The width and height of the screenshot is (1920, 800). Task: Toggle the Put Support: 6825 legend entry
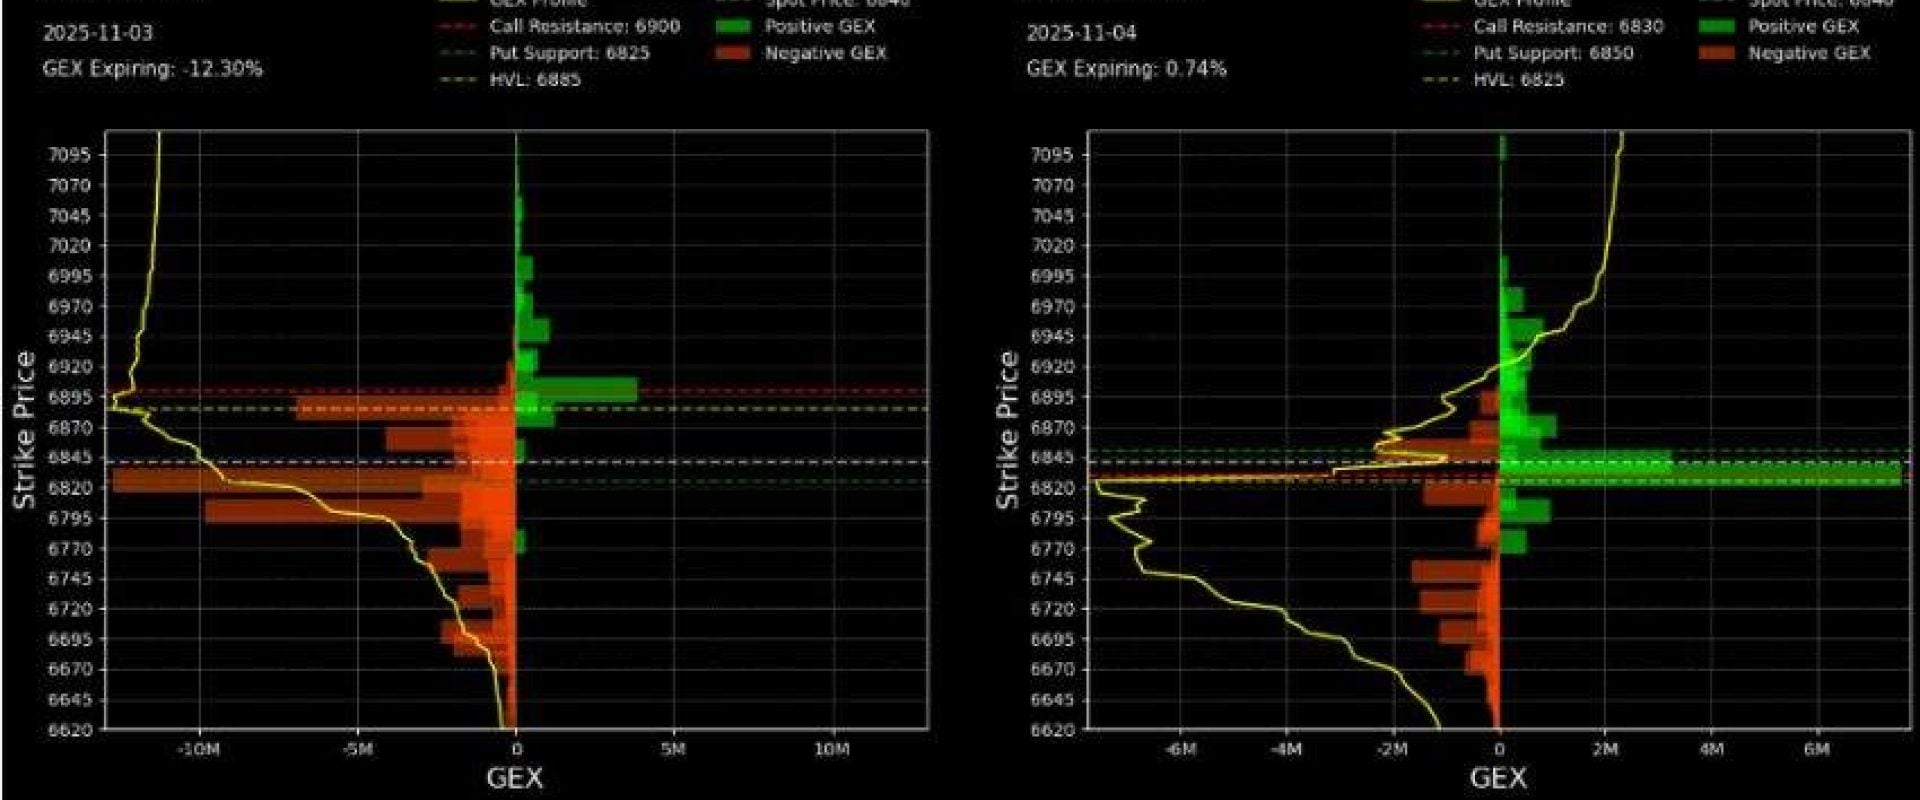(x=568, y=53)
